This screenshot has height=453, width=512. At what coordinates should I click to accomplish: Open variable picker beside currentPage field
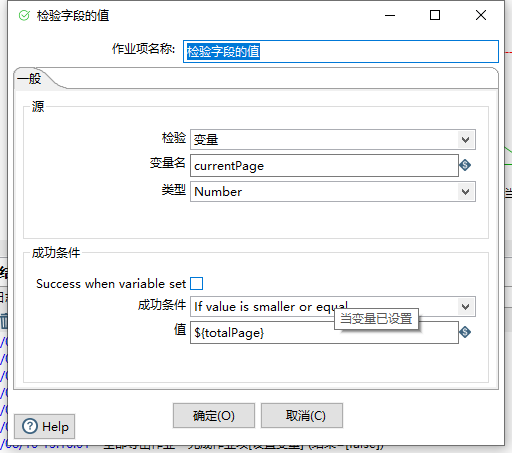coord(465,165)
